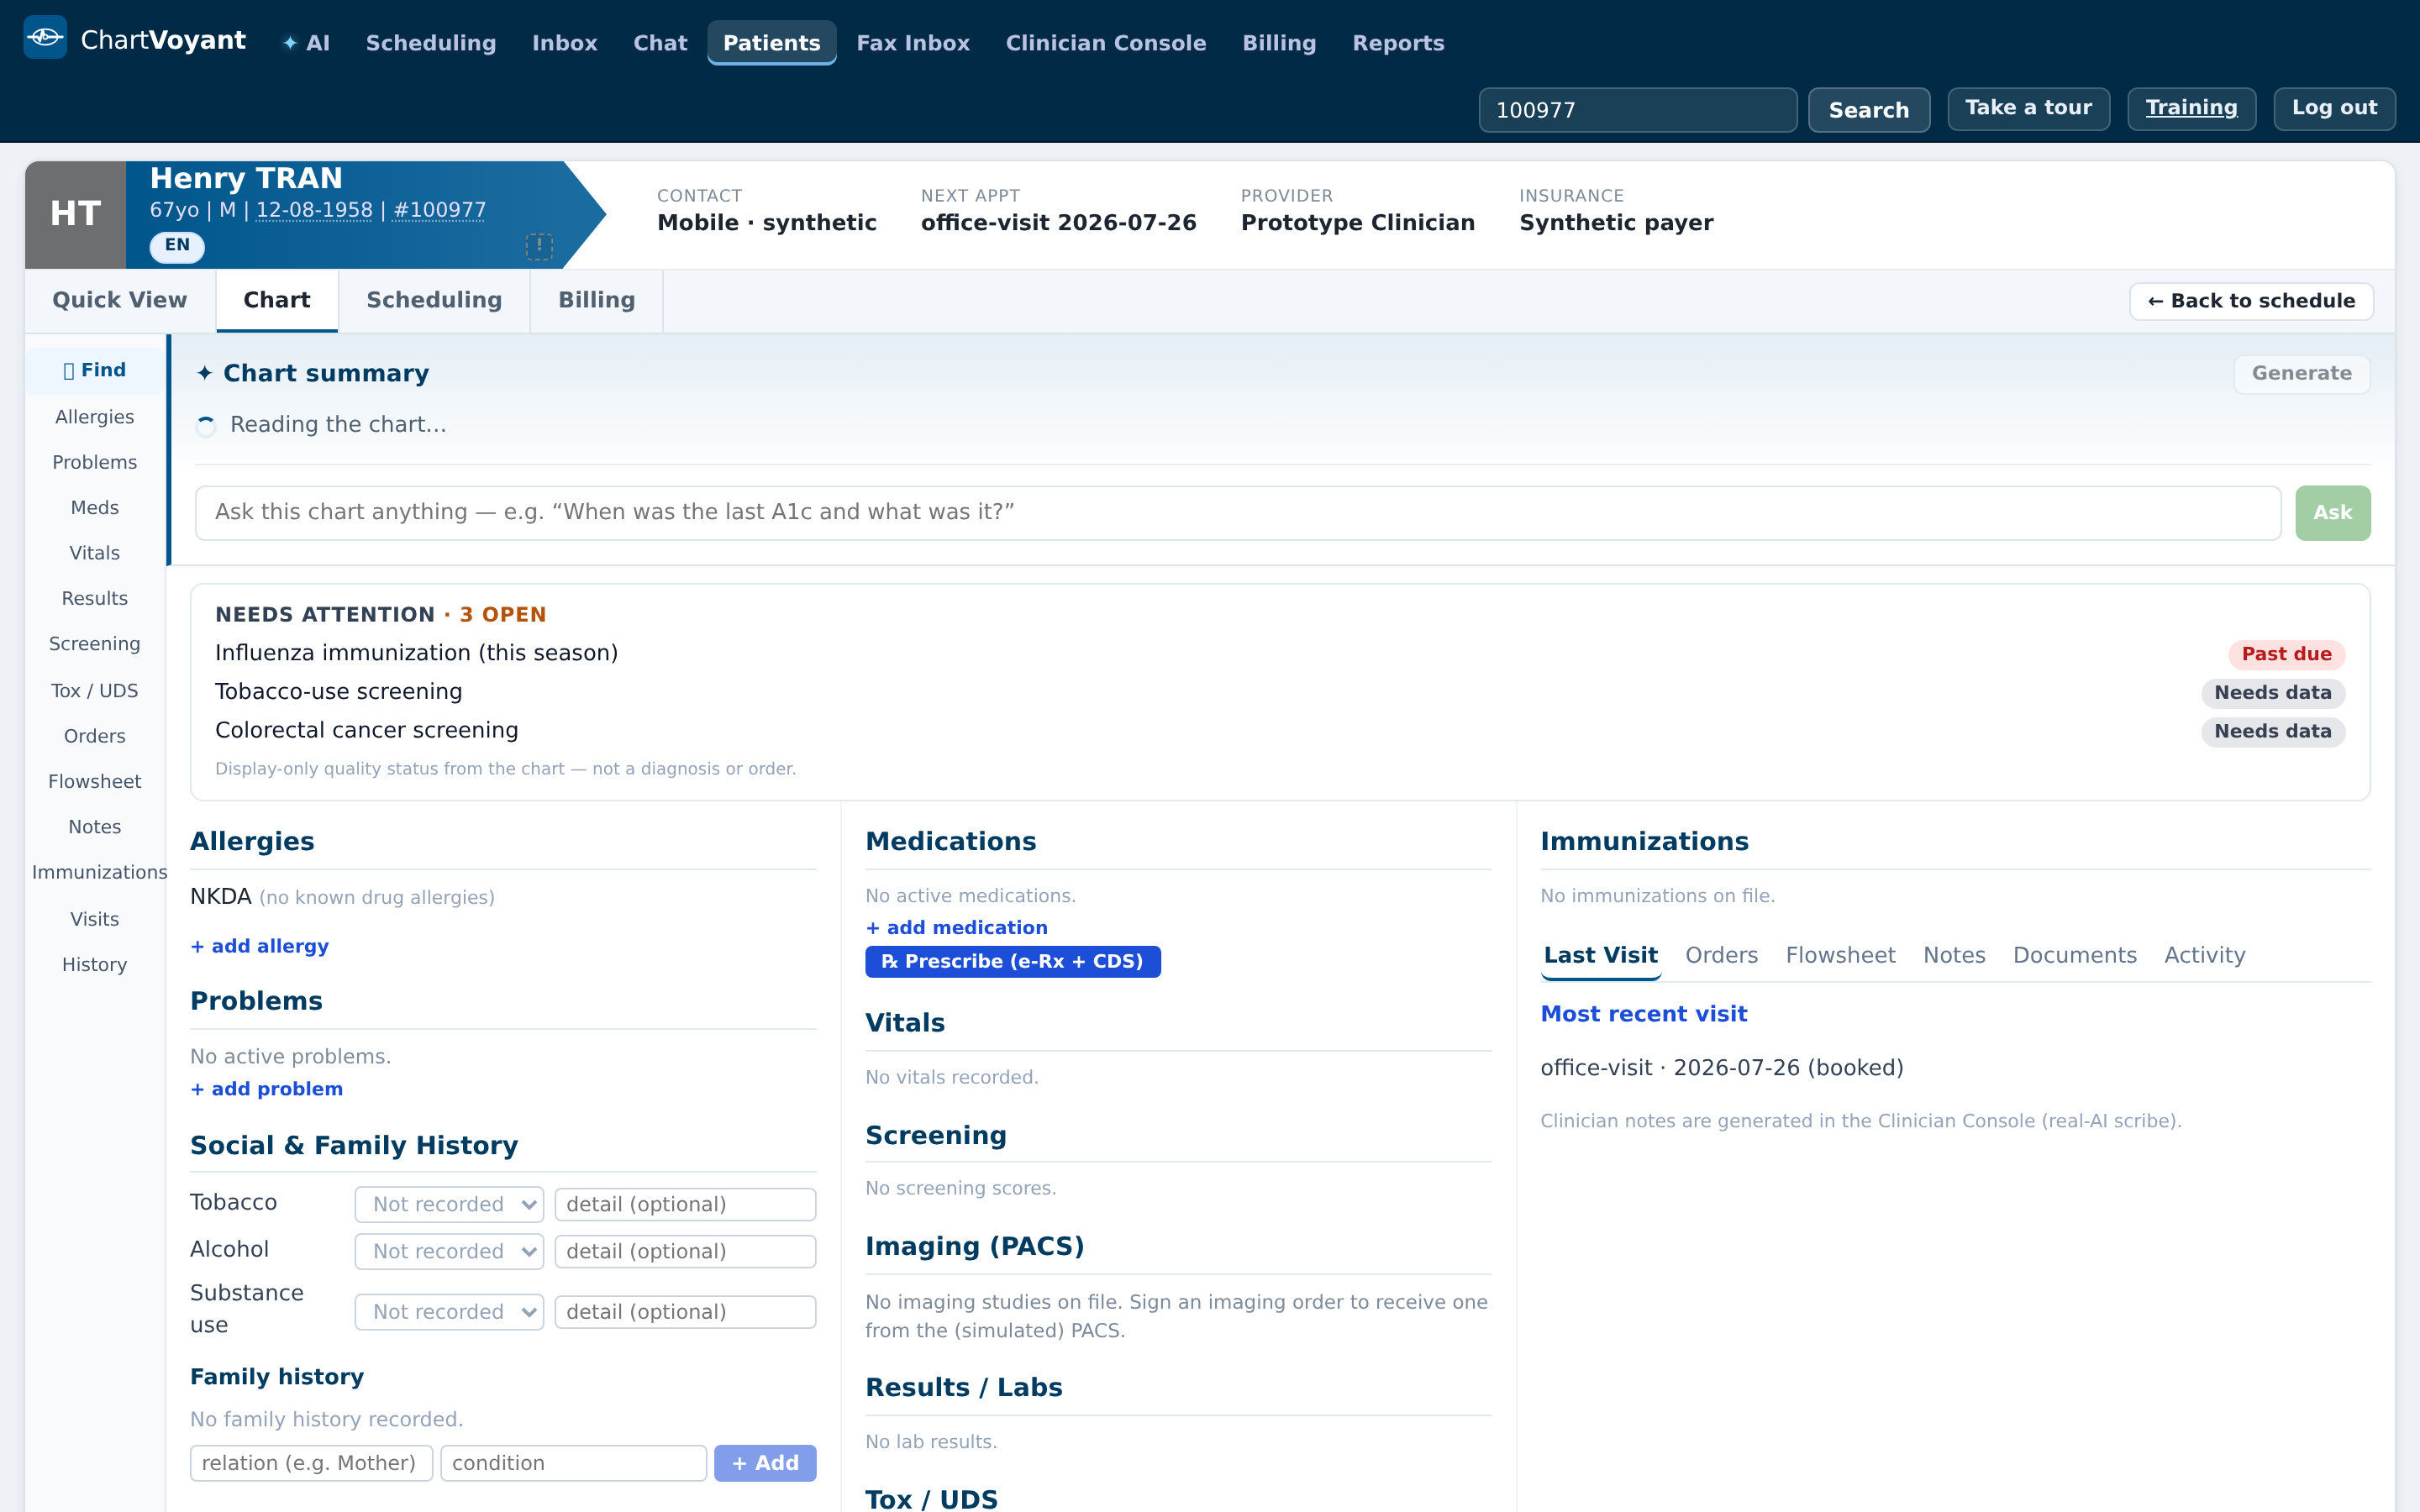Open the Most recent visit link
The image size is (2420, 1512).
tap(1643, 1014)
